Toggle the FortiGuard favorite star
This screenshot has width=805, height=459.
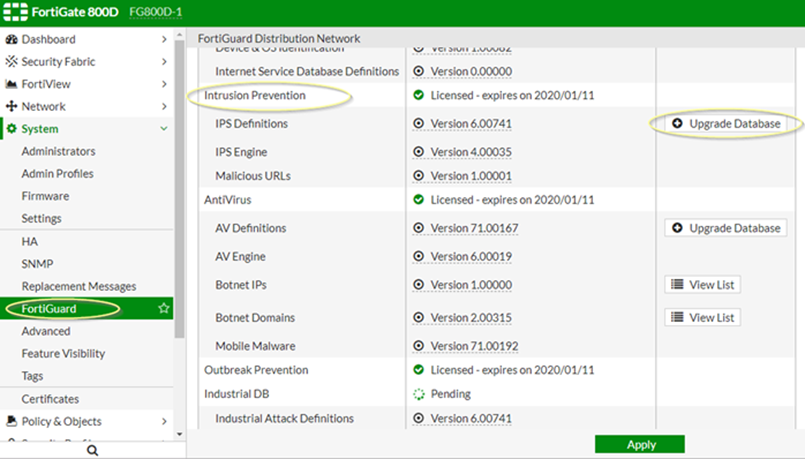point(164,308)
